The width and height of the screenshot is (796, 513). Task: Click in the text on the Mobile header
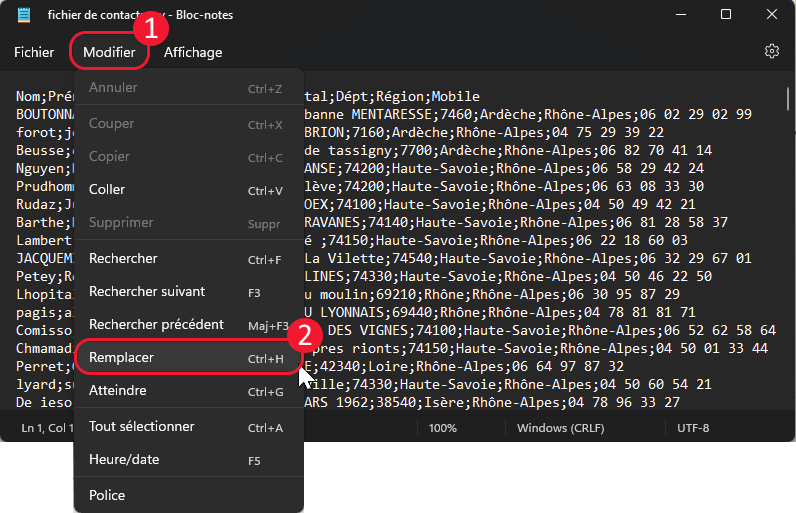[456, 97]
